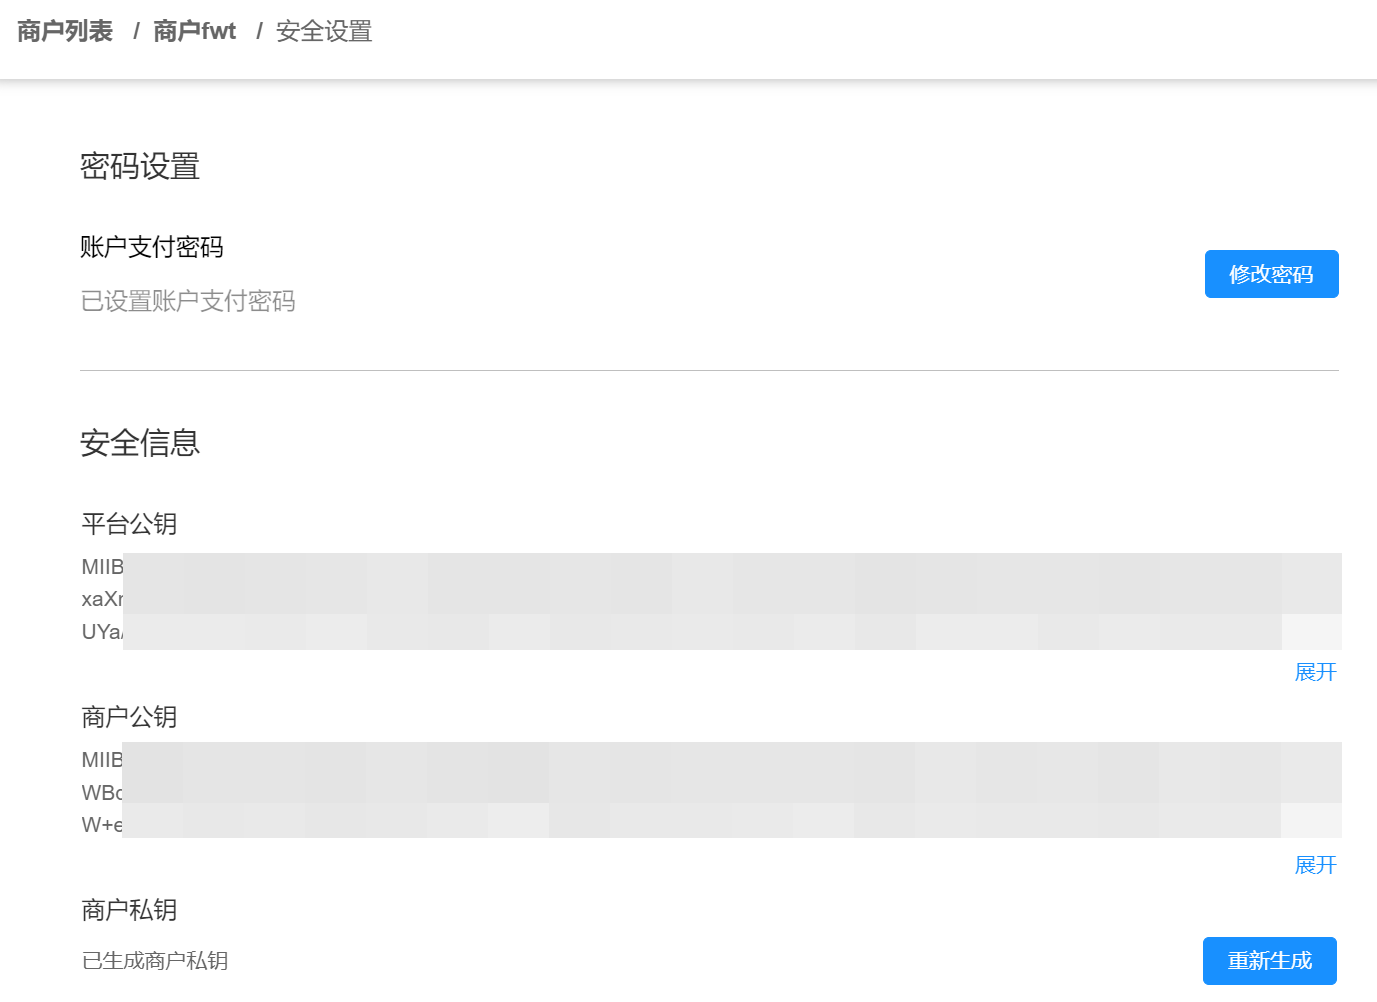Expand the 商户公钥 using its 展开 link
The image size is (1377, 1002).
pos(1316,865)
